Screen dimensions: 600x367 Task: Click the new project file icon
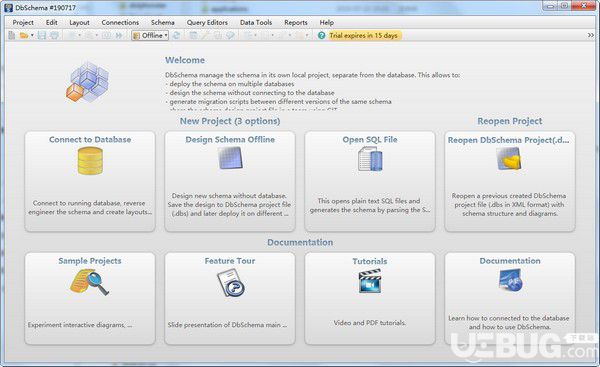[x=11, y=36]
